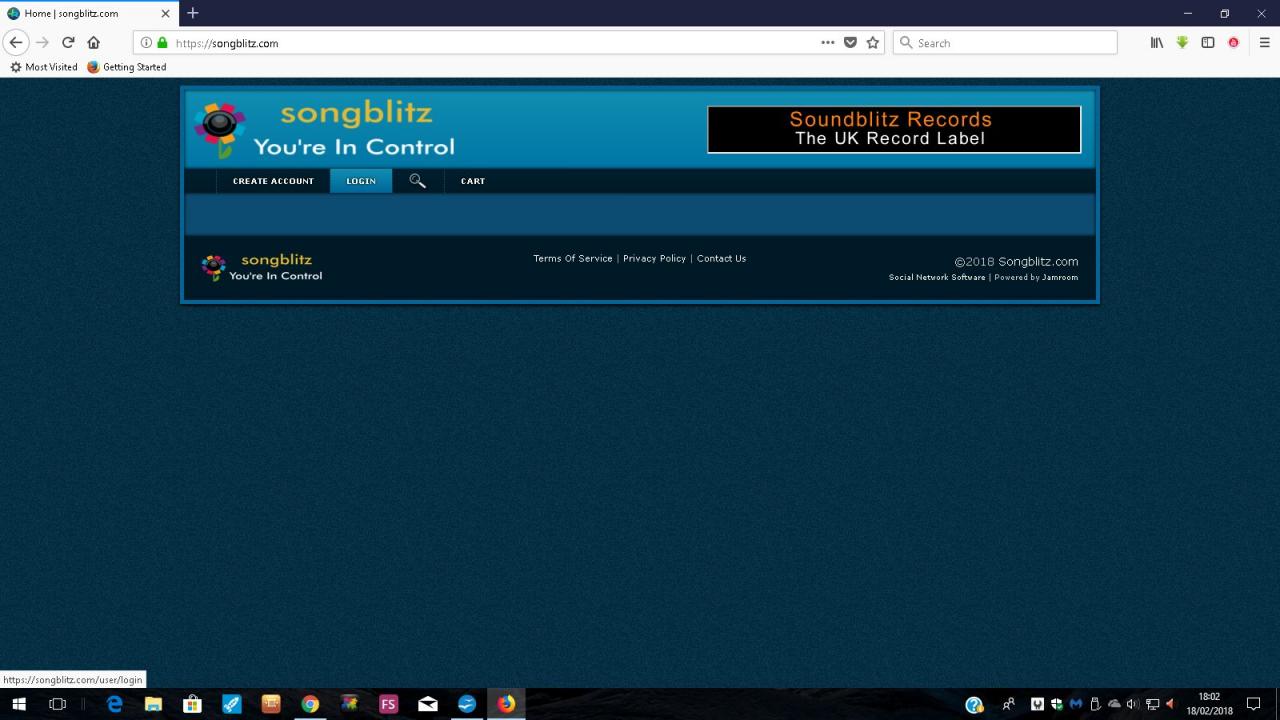Viewport: 1280px width, 720px height.
Task: Open the Firefox Library
Action: pos(1157,43)
